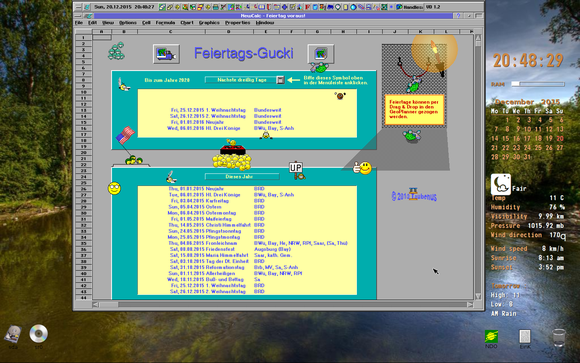Open the Cell menu

tap(146, 23)
